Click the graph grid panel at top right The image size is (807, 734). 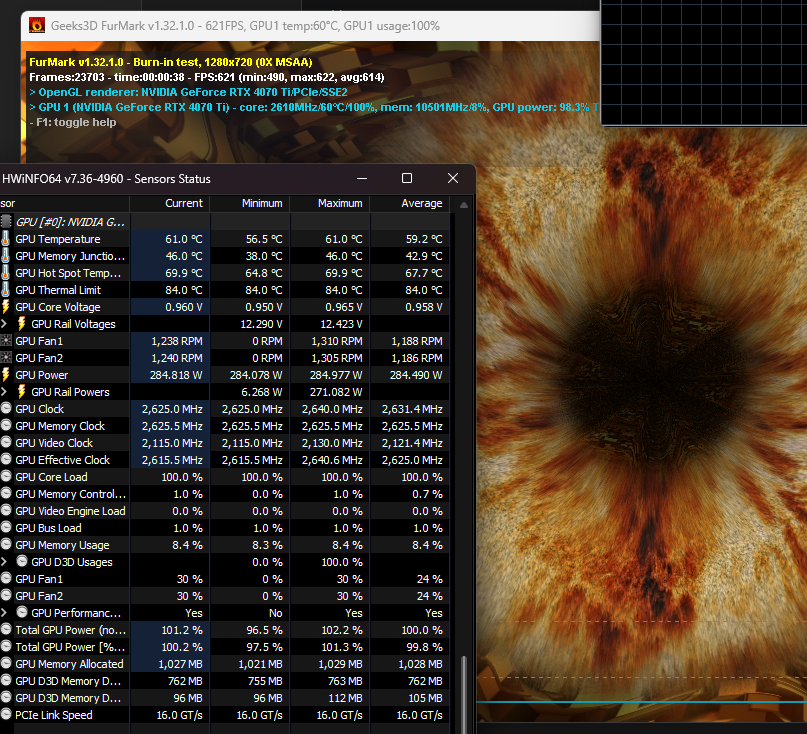pyautogui.click(x=704, y=62)
